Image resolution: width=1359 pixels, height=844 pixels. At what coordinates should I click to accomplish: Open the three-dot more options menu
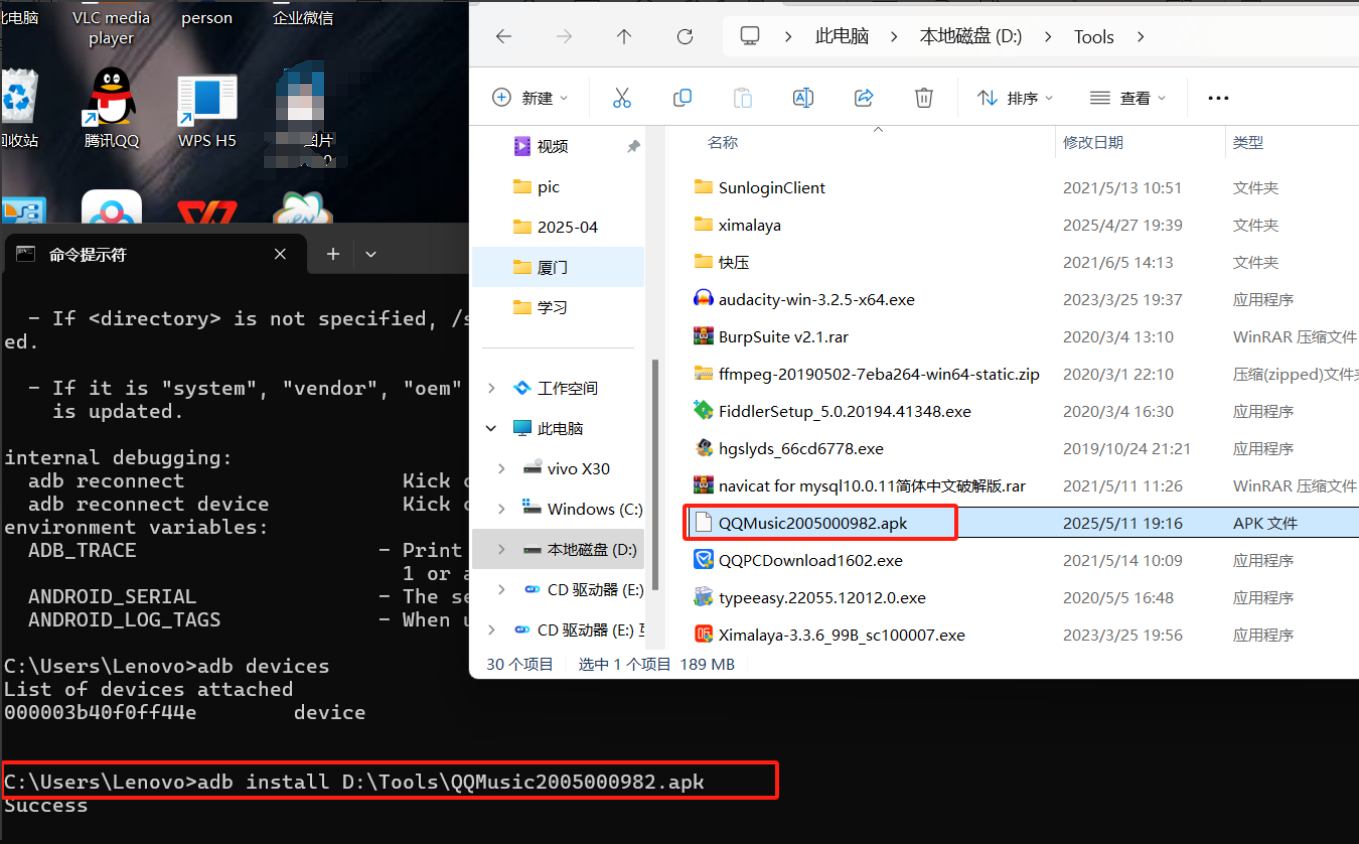[x=1218, y=98]
